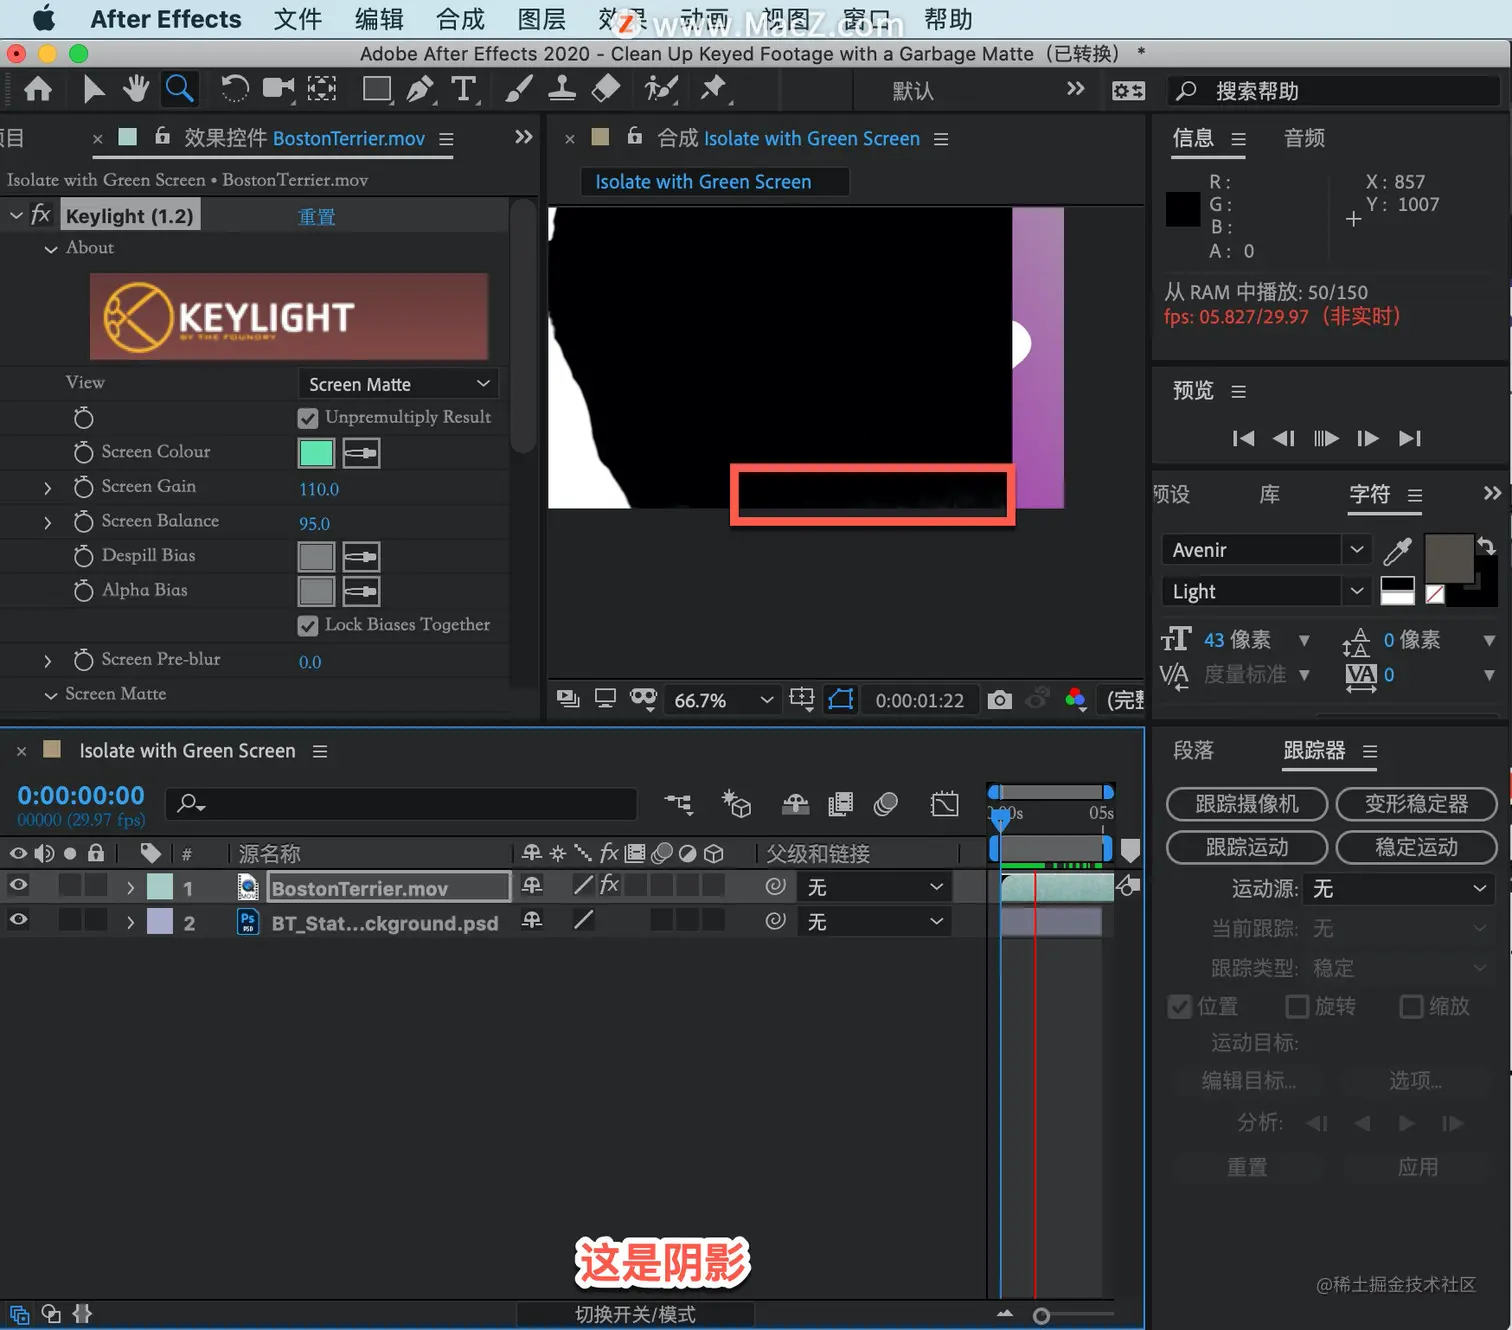Select the Zoom magnifier tool
The width and height of the screenshot is (1512, 1330).
(180, 89)
